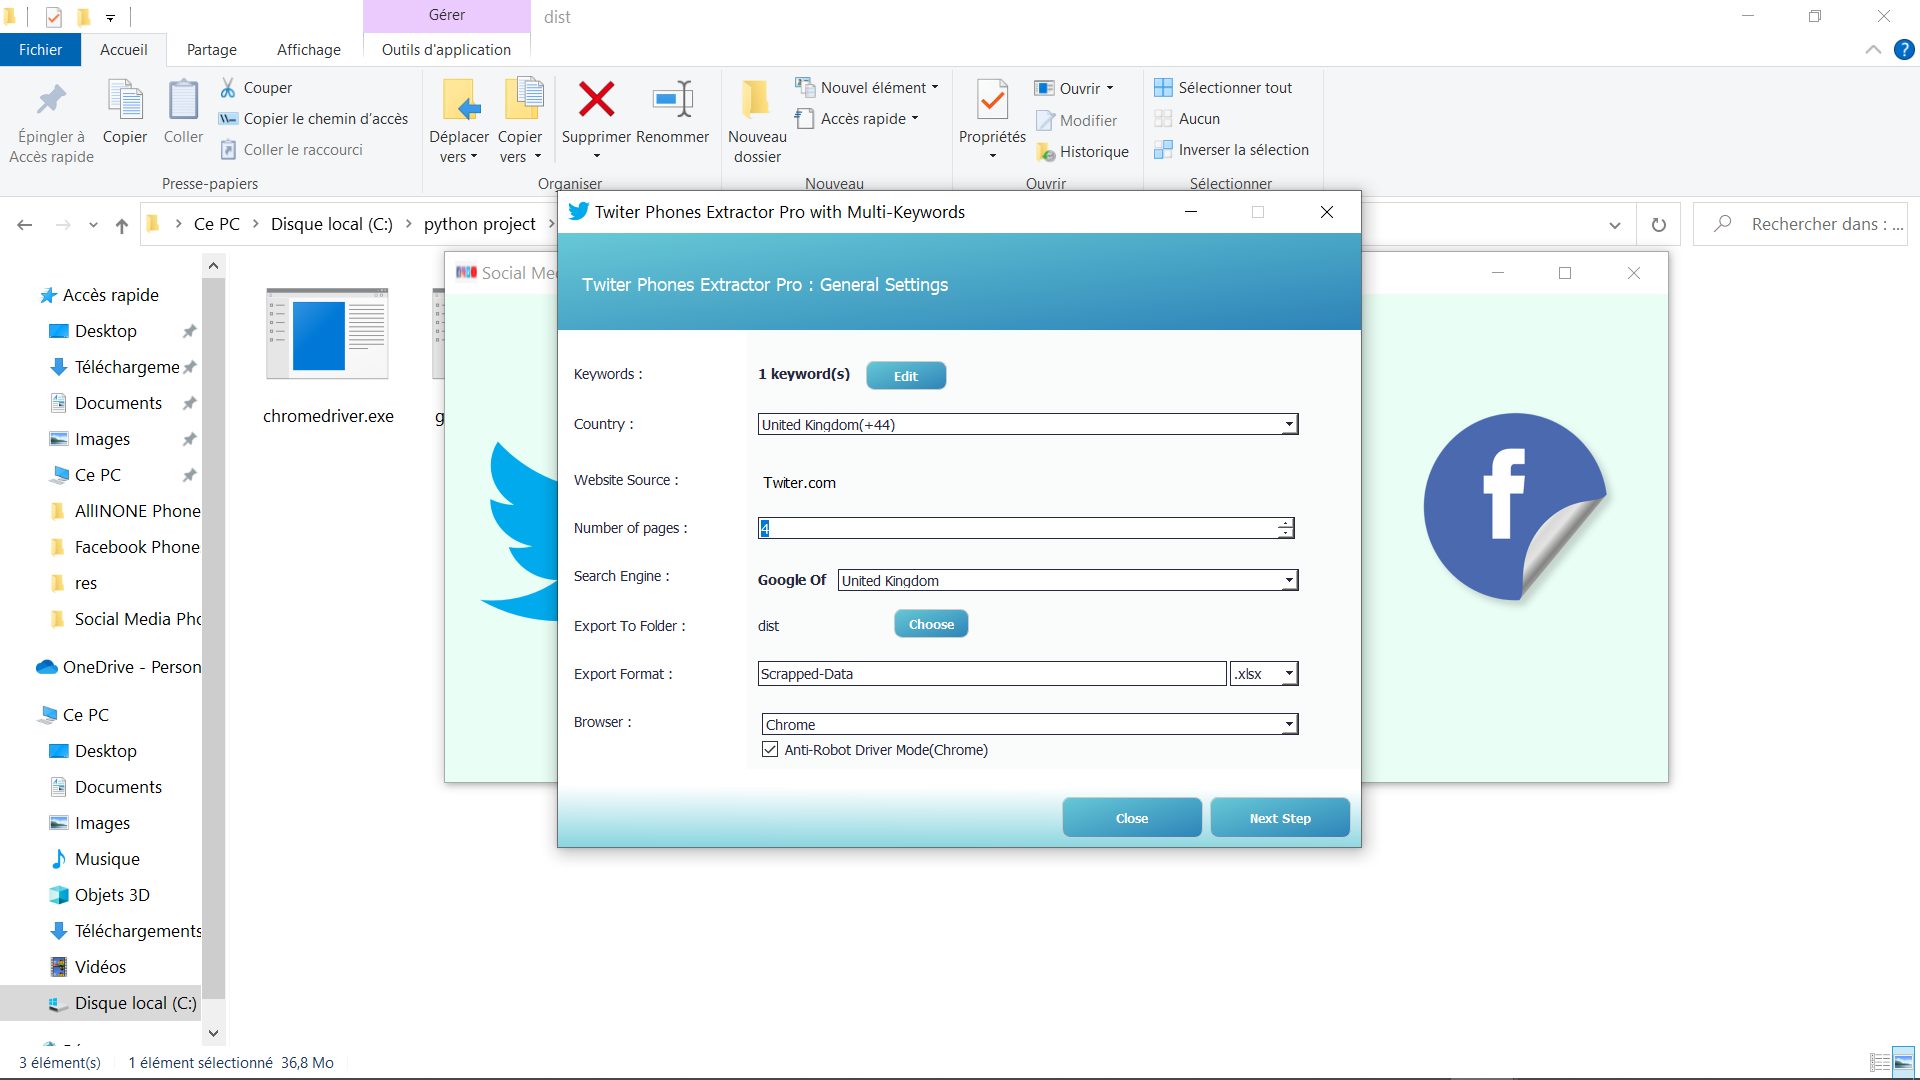This screenshot has height=1080, width=1920.
Task: Click the Supprimer red X icon
Action: pyautogui.click(x=596, y=100)
